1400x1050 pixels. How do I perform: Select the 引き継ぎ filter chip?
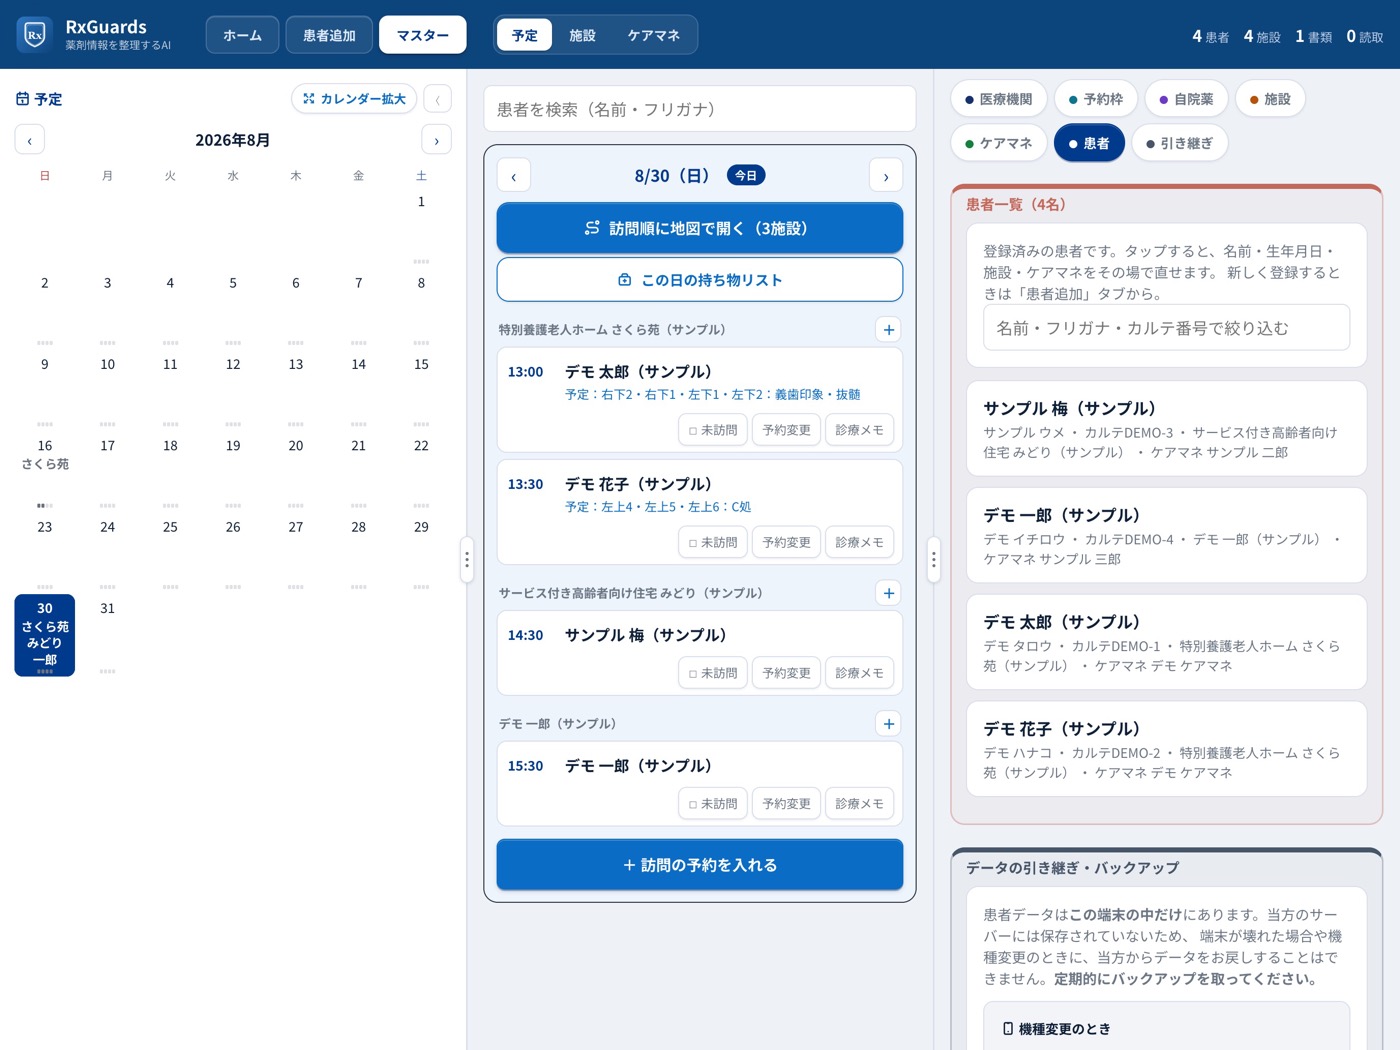tap(1179, 143)
